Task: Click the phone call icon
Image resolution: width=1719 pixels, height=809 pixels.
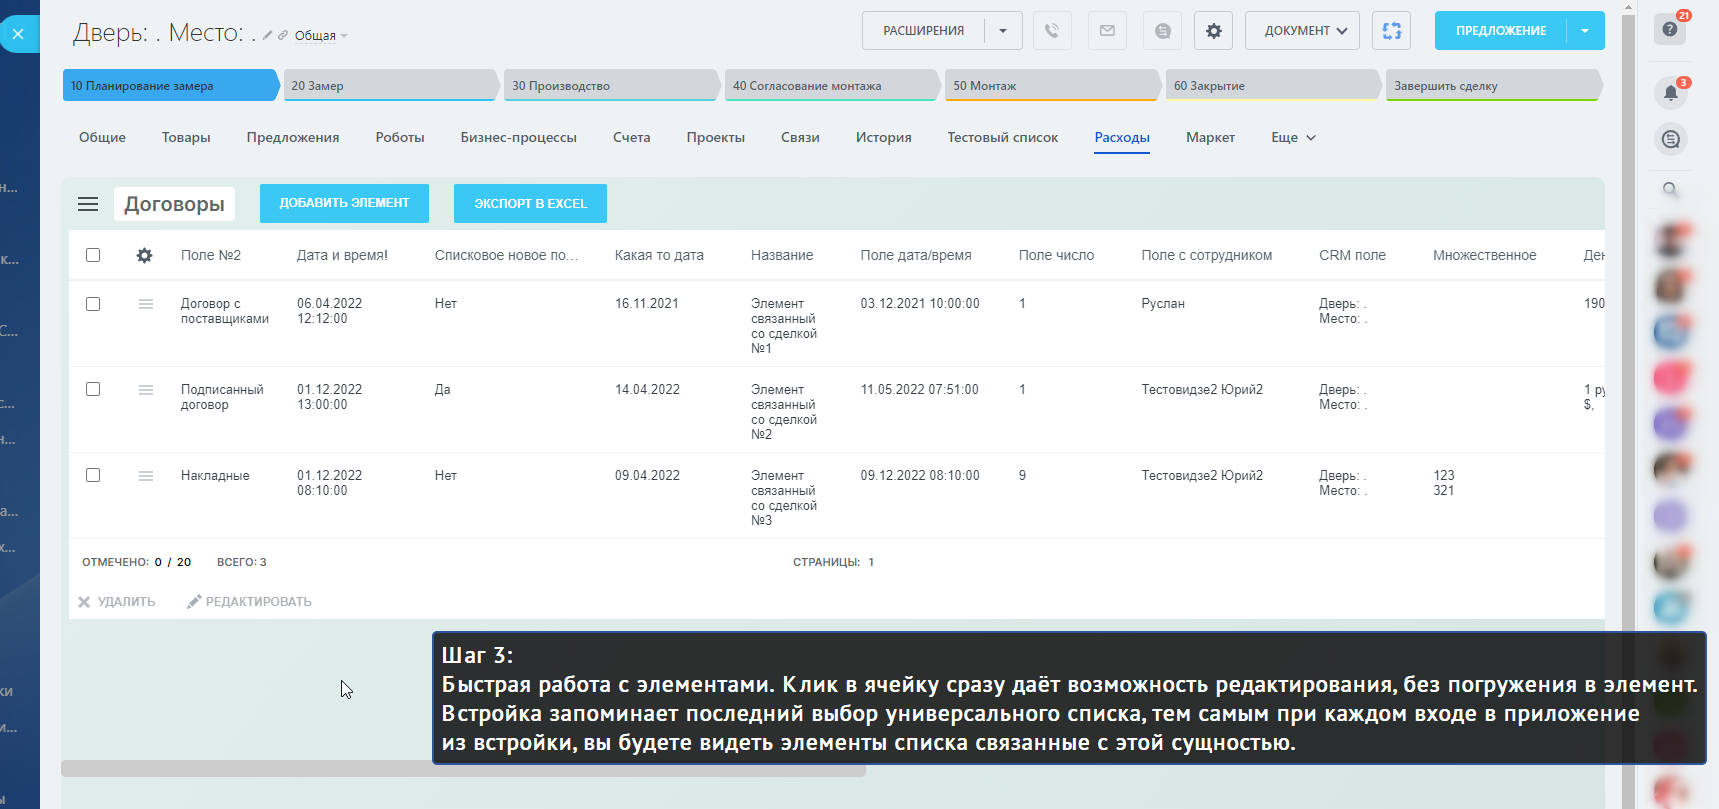Action: (1052, 31)
